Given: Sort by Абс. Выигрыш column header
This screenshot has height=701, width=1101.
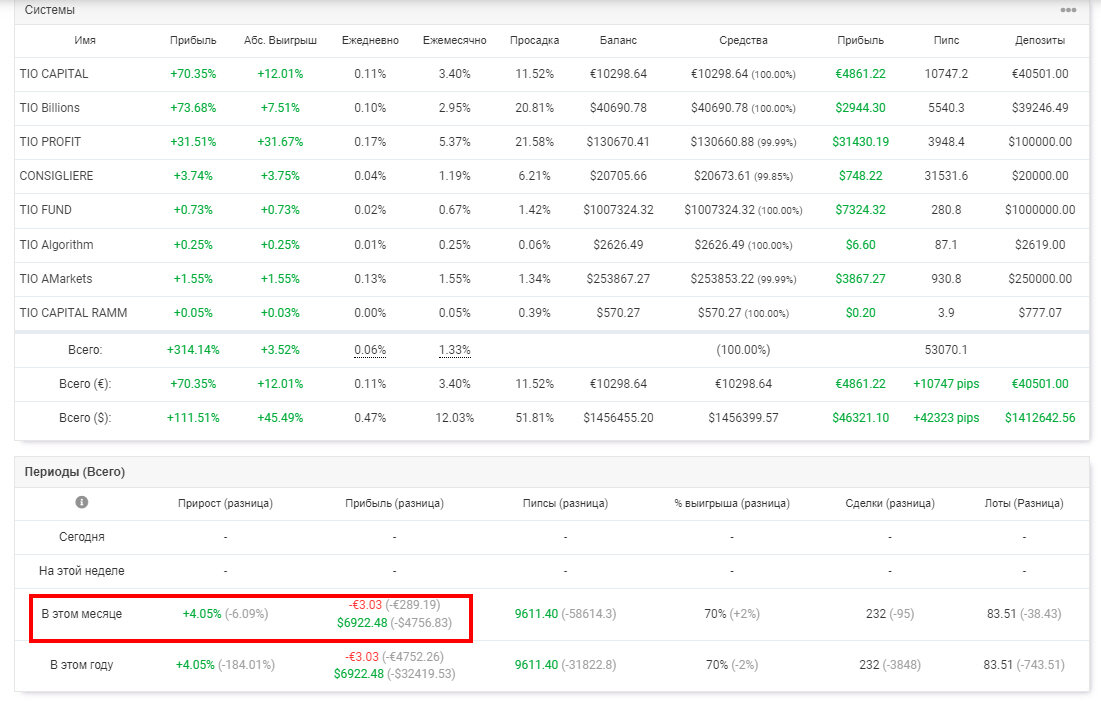Looking at the screenshot, I should [x=280, y=41].
